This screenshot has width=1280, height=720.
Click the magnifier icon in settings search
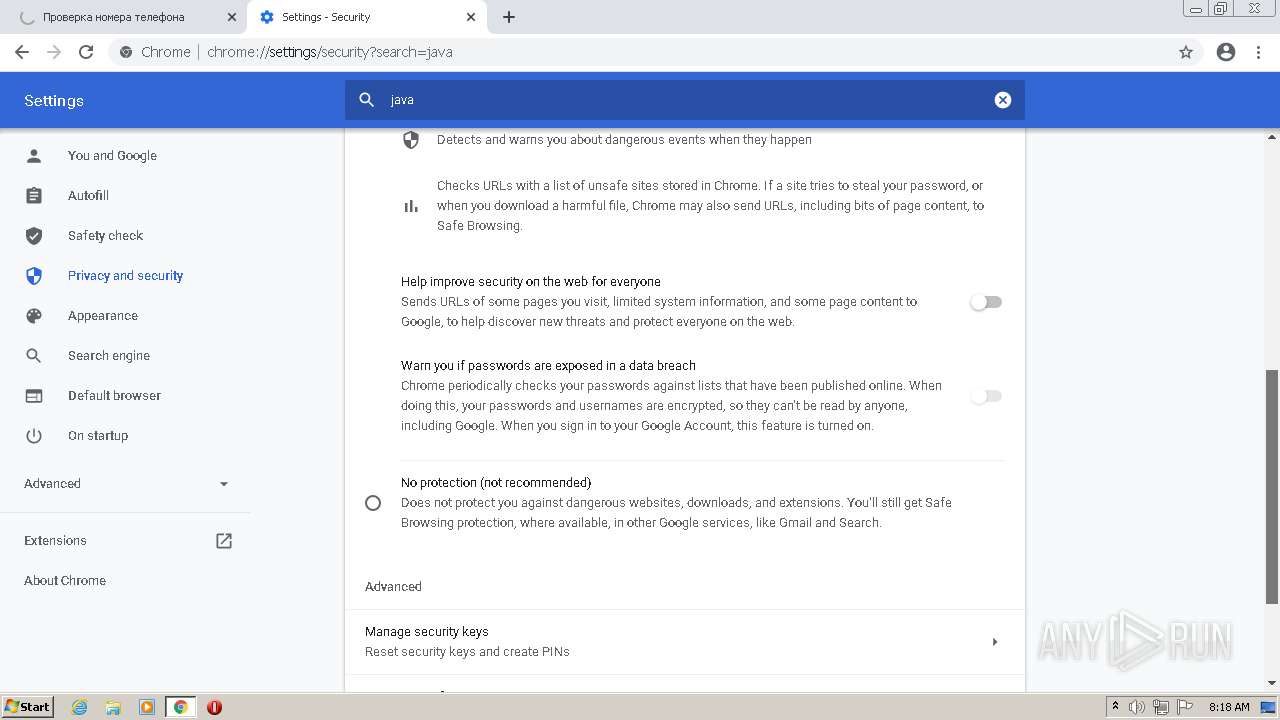coord(367,100)
